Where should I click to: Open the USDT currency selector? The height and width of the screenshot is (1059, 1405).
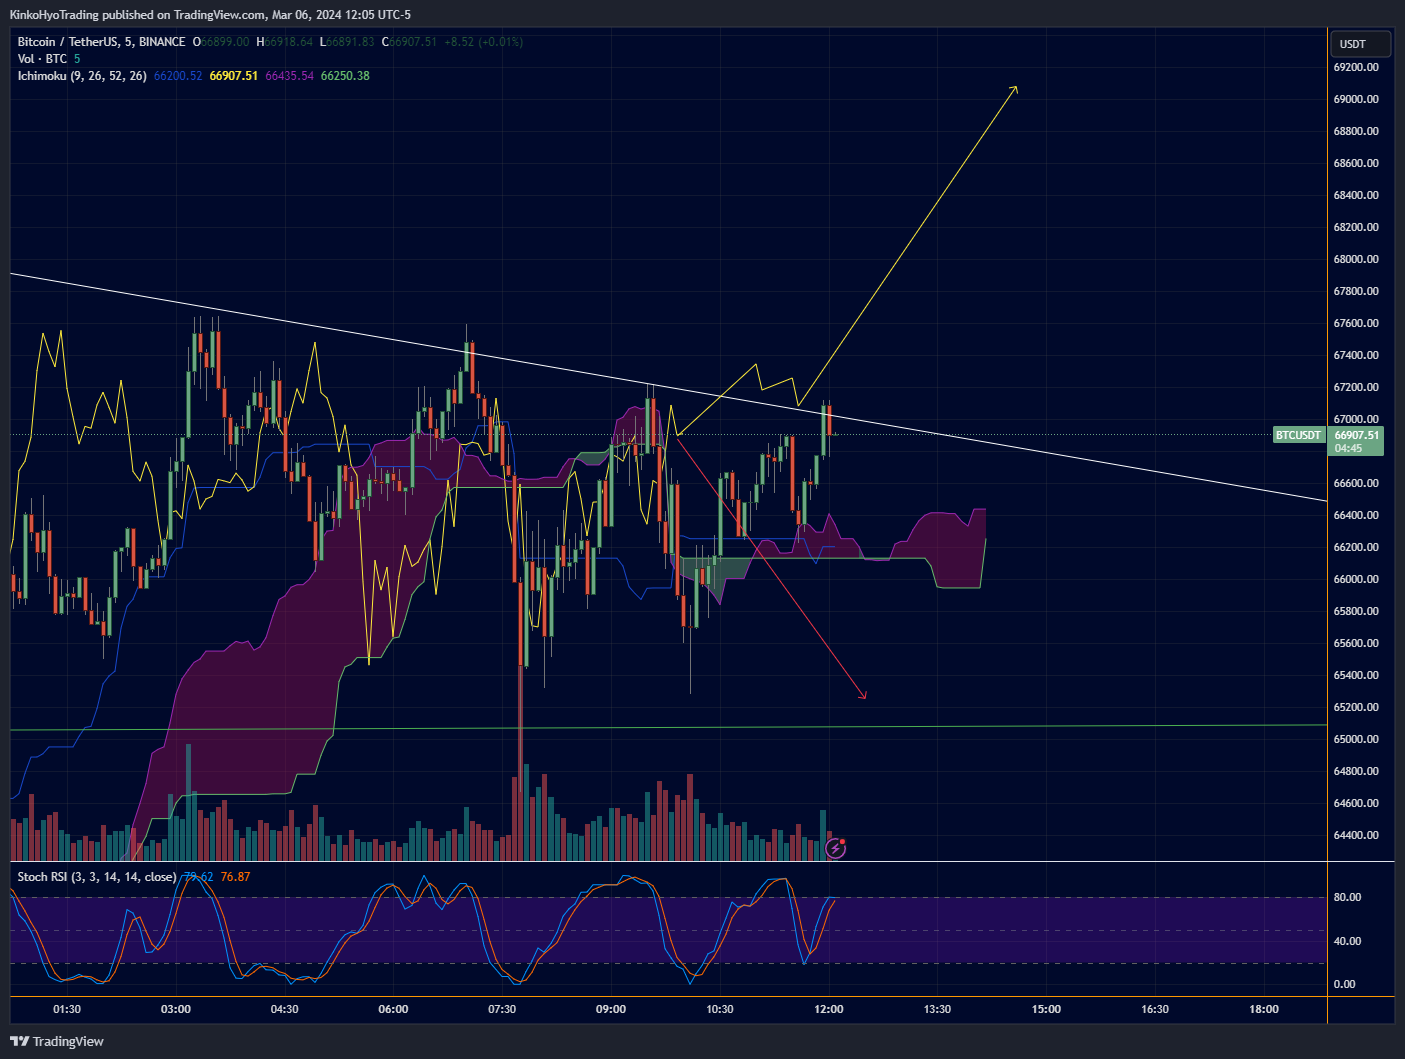[1361, 44]
